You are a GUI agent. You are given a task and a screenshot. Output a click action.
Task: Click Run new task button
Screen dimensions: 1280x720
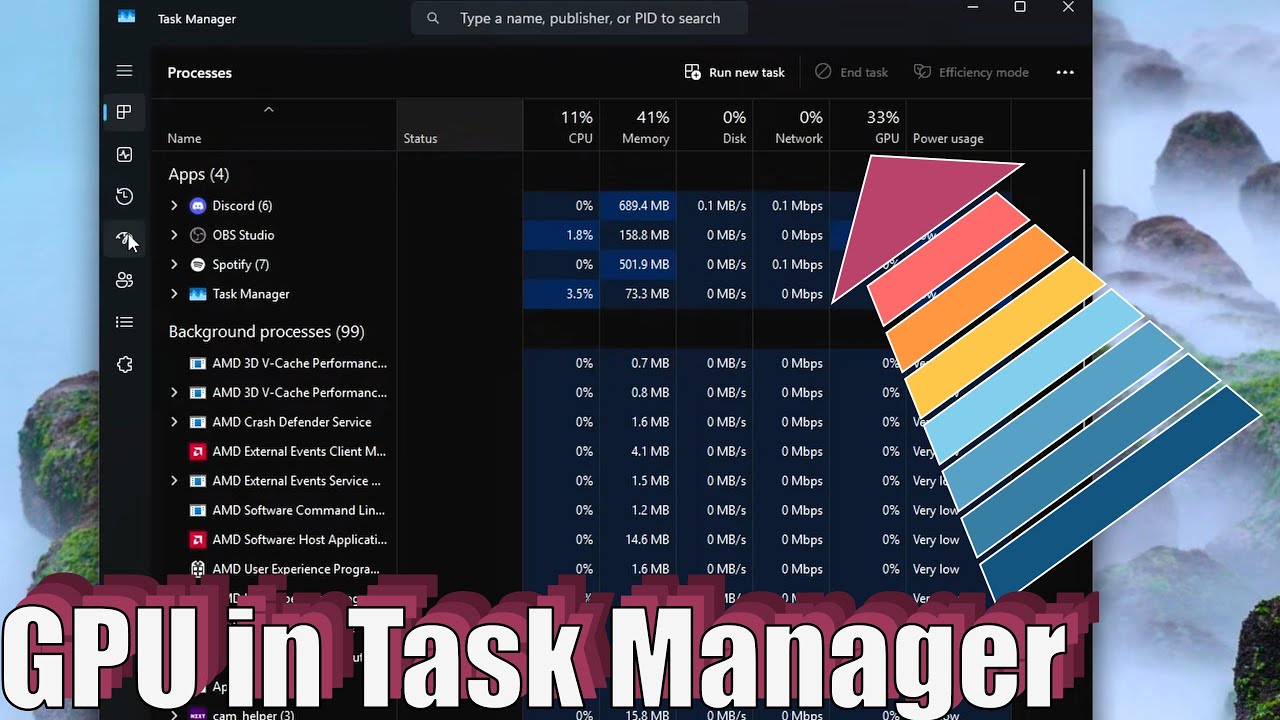(x=735, y=72)
